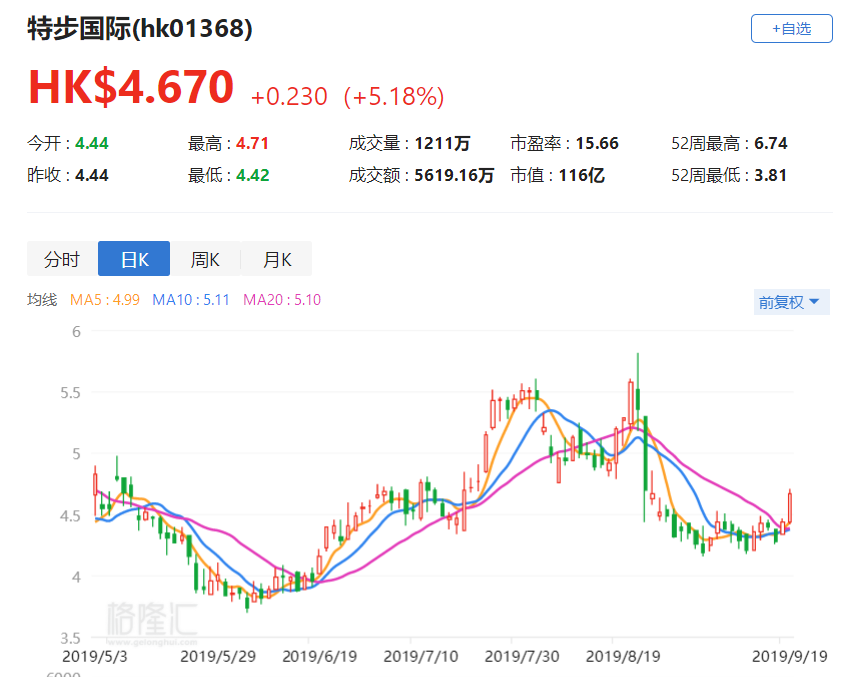The width and height of the screenshot is (848, 677).
Task: Click the stock title 特步国际(hk01368)
Action: (x=140, y=28)
